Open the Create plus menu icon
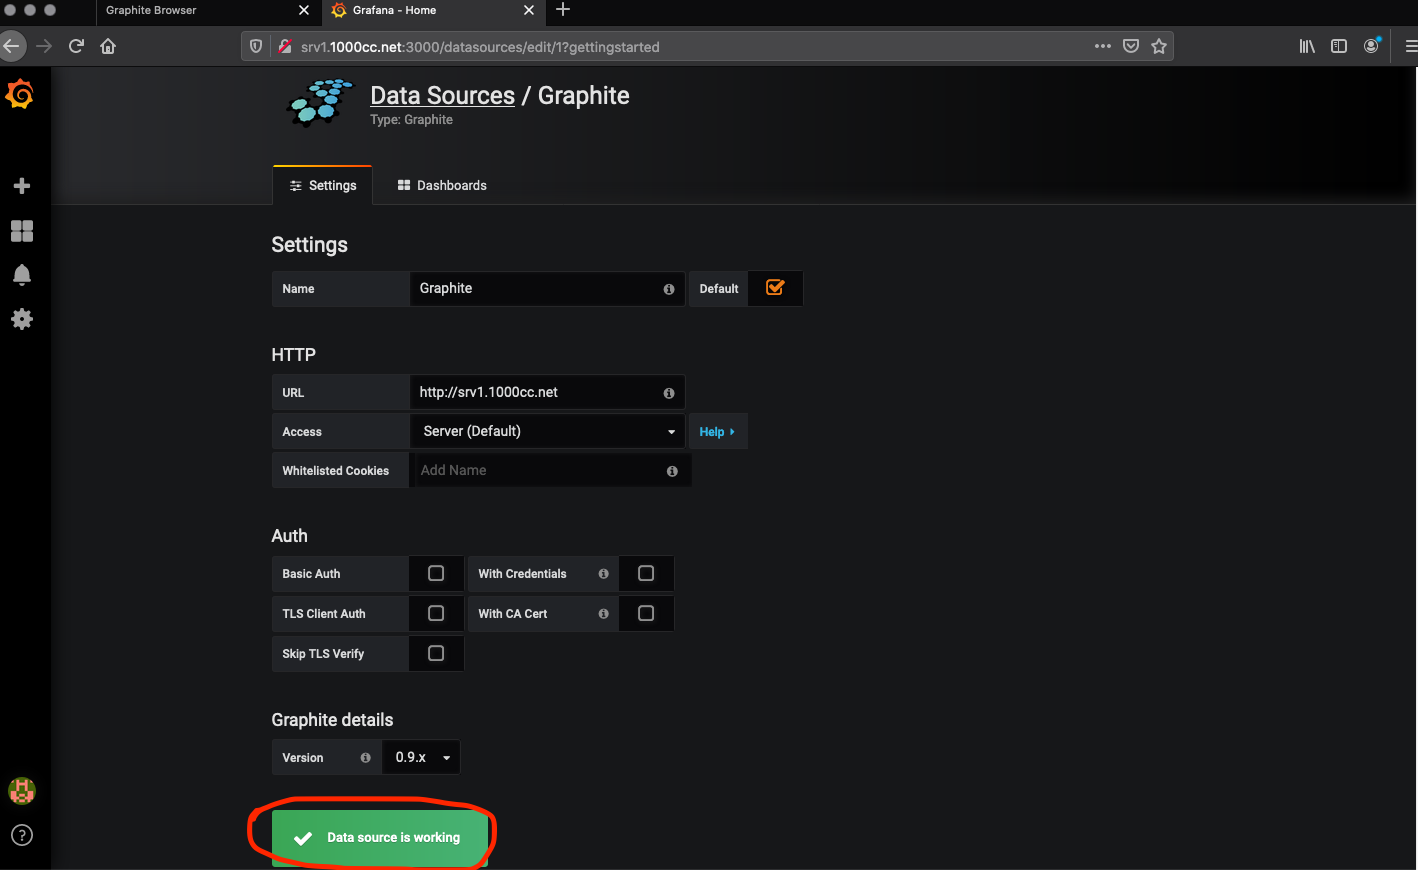The width and height of the screenshot is (1418, 870). tap(21, 186)
